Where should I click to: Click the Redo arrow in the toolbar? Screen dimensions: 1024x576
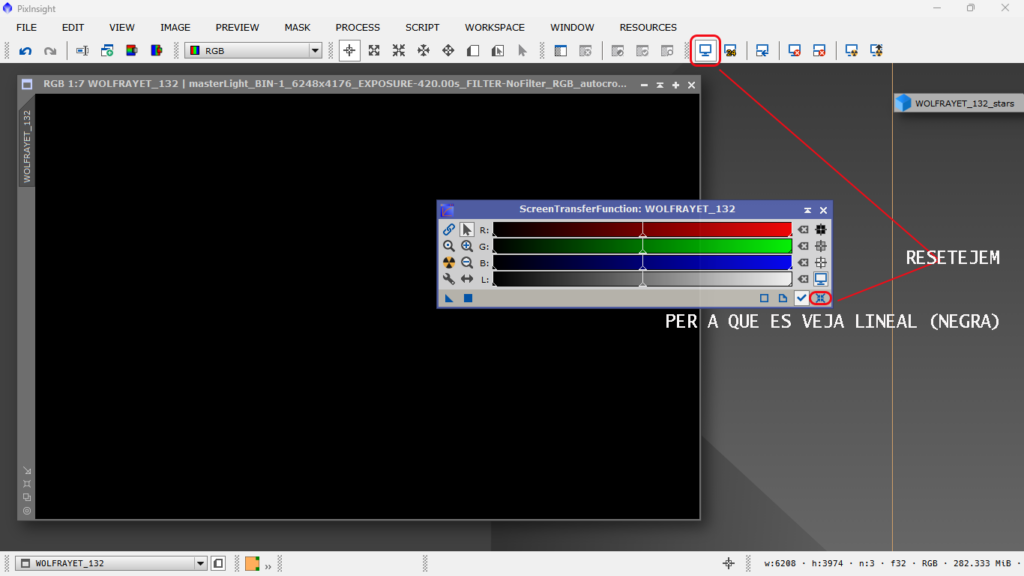pos(50,50)
